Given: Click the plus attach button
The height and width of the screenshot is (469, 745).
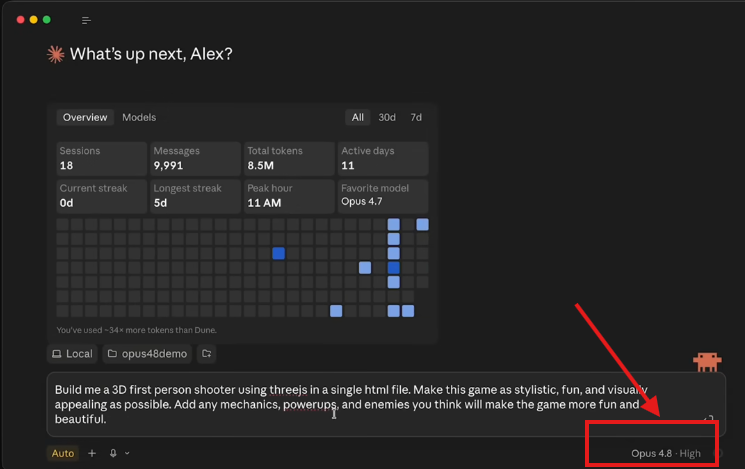Looking at the screenshot, I should [x=92, y=453].
